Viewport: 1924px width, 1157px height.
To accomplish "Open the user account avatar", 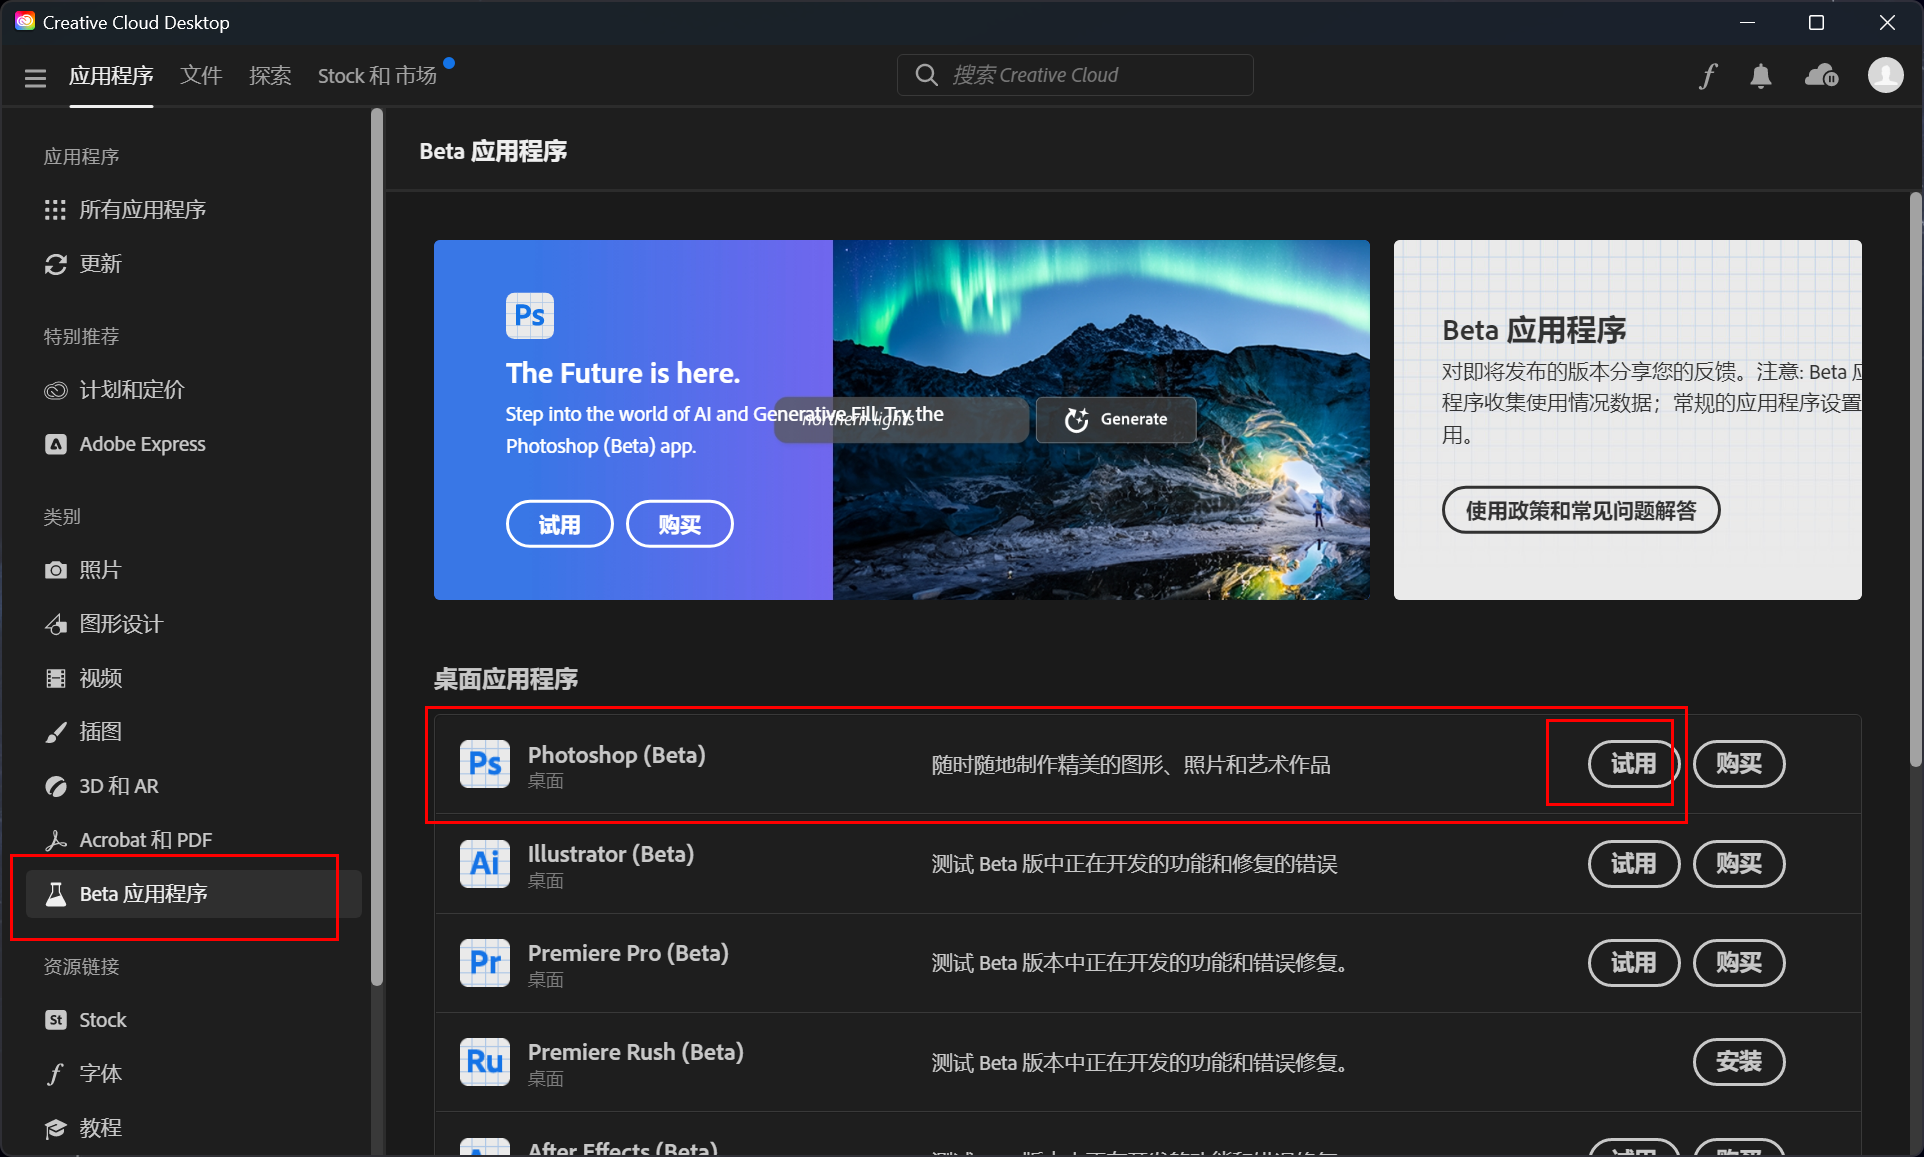I will tap(1886, 75).
